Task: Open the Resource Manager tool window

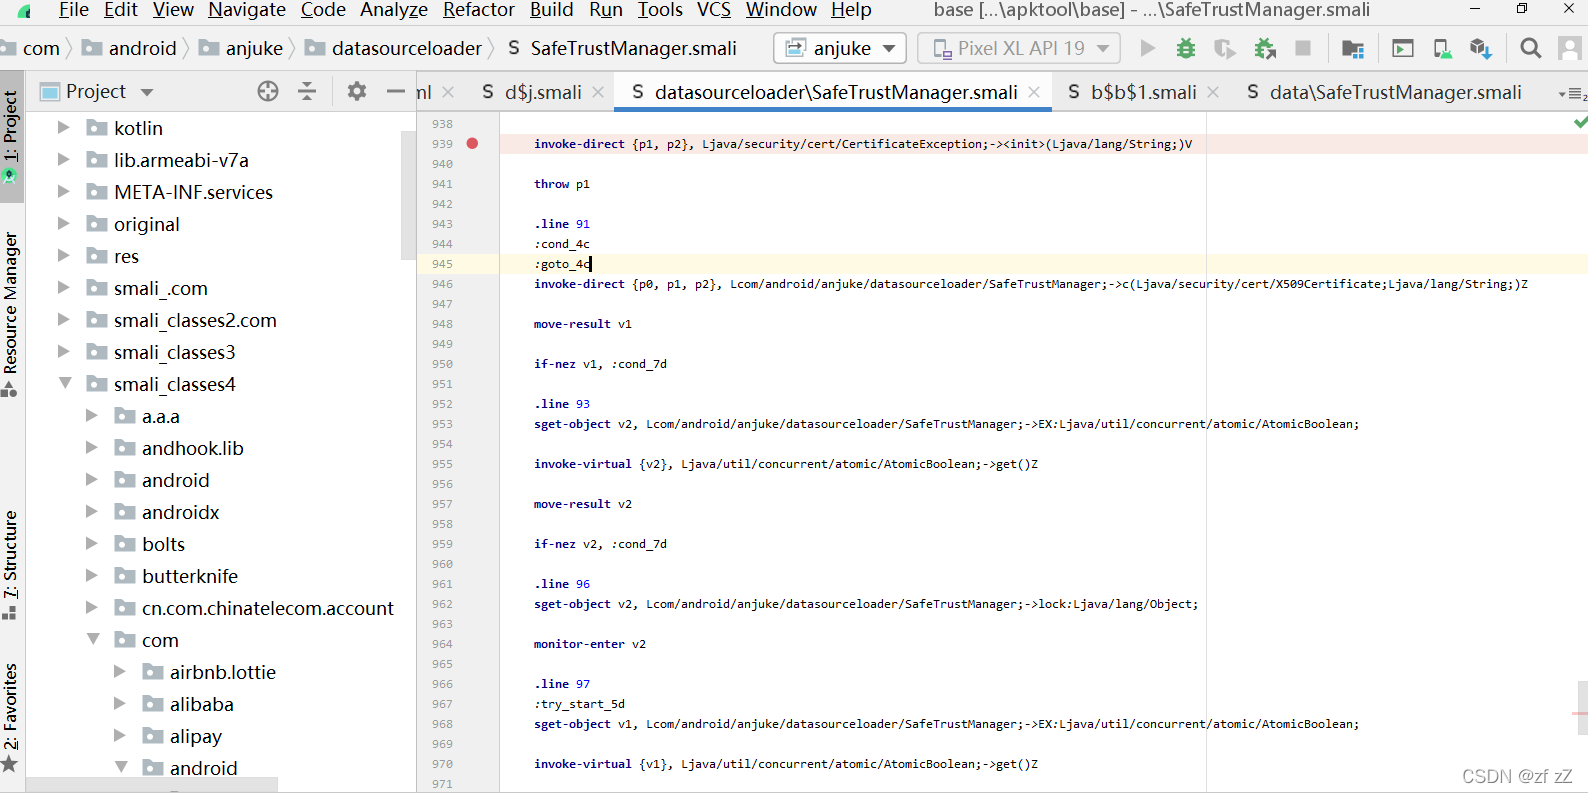Action: 11,313
